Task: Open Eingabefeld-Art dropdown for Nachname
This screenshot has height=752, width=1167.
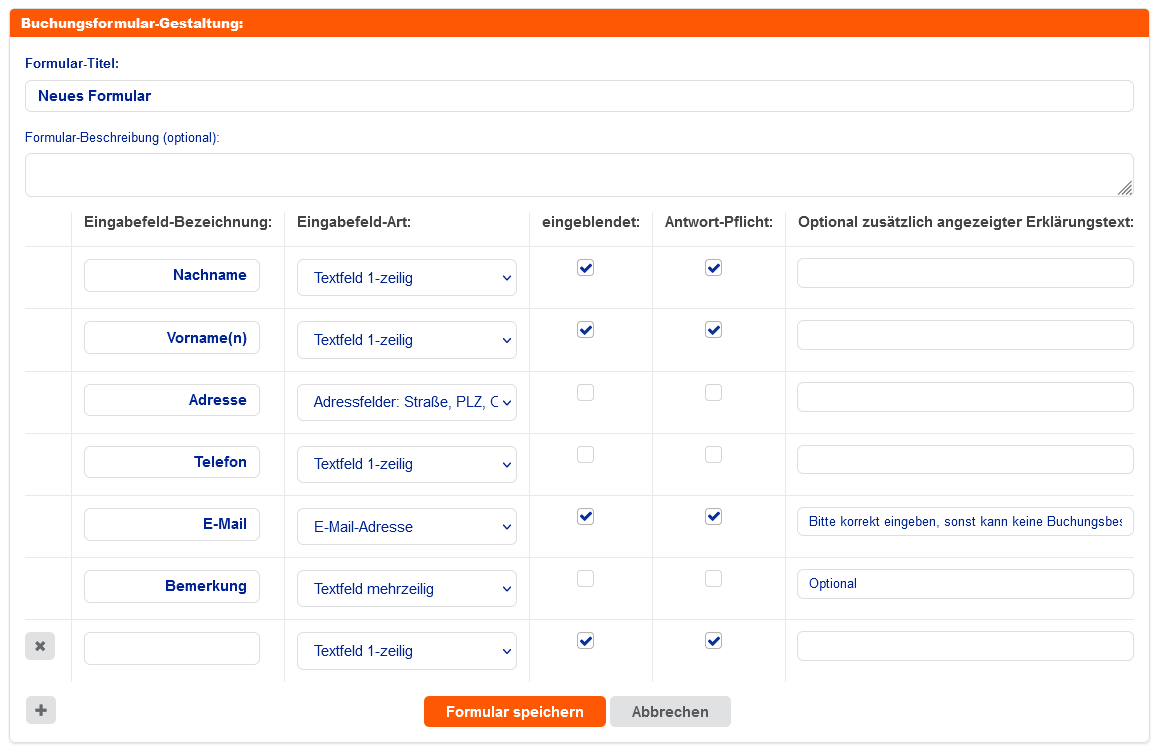Action: 406,278
